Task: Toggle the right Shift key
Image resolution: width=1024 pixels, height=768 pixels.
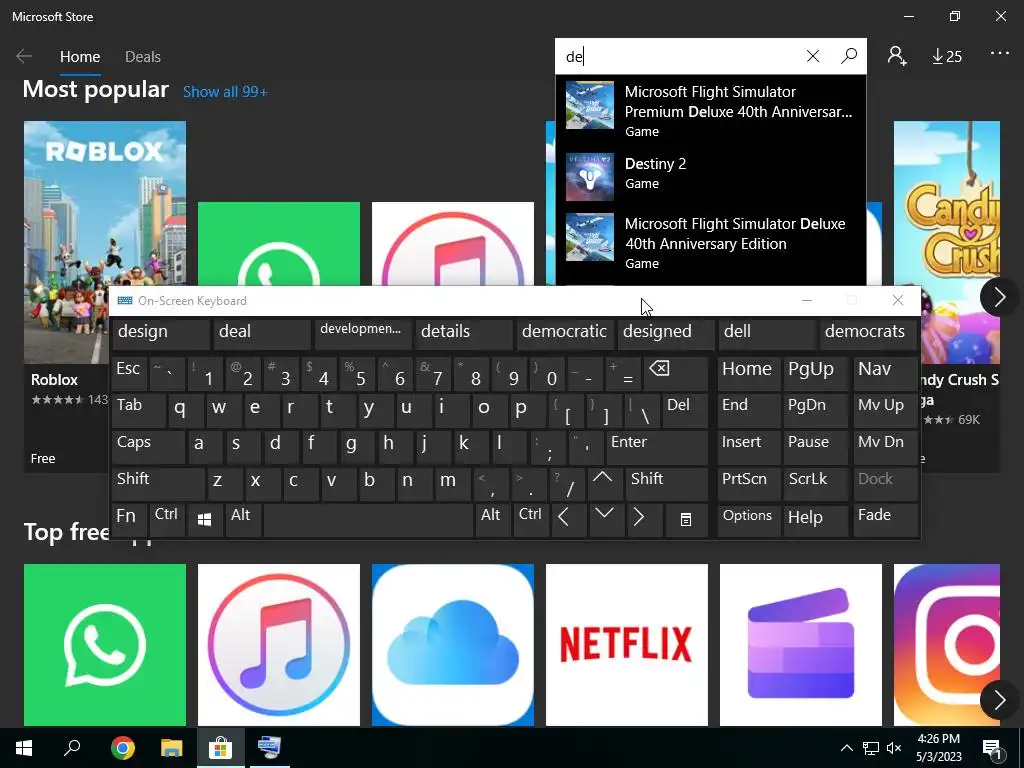Action: click(666, 483)
